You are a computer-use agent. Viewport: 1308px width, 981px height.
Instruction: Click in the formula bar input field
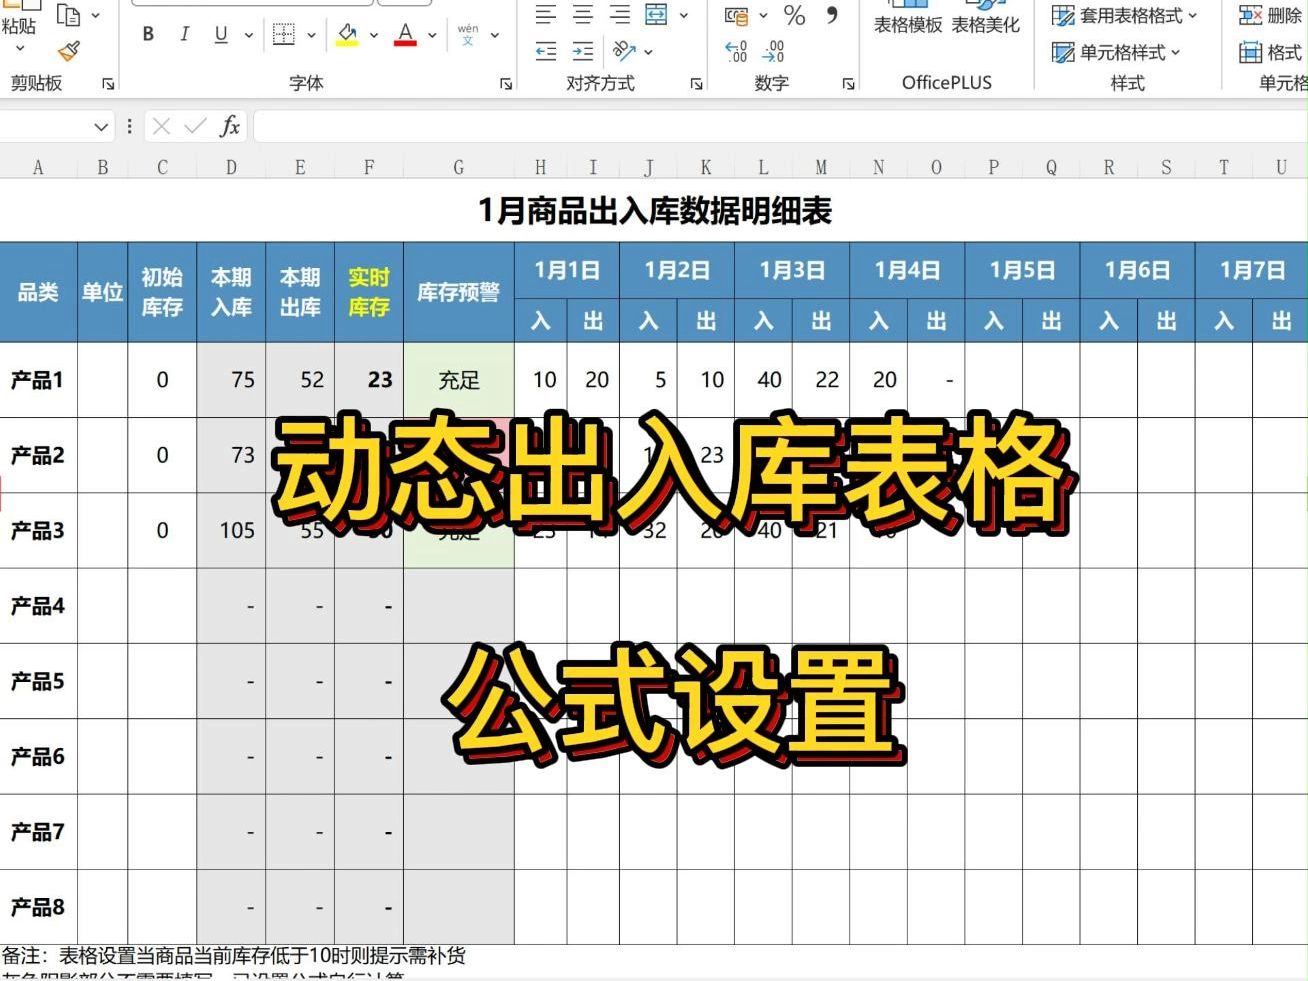[780, 126]
